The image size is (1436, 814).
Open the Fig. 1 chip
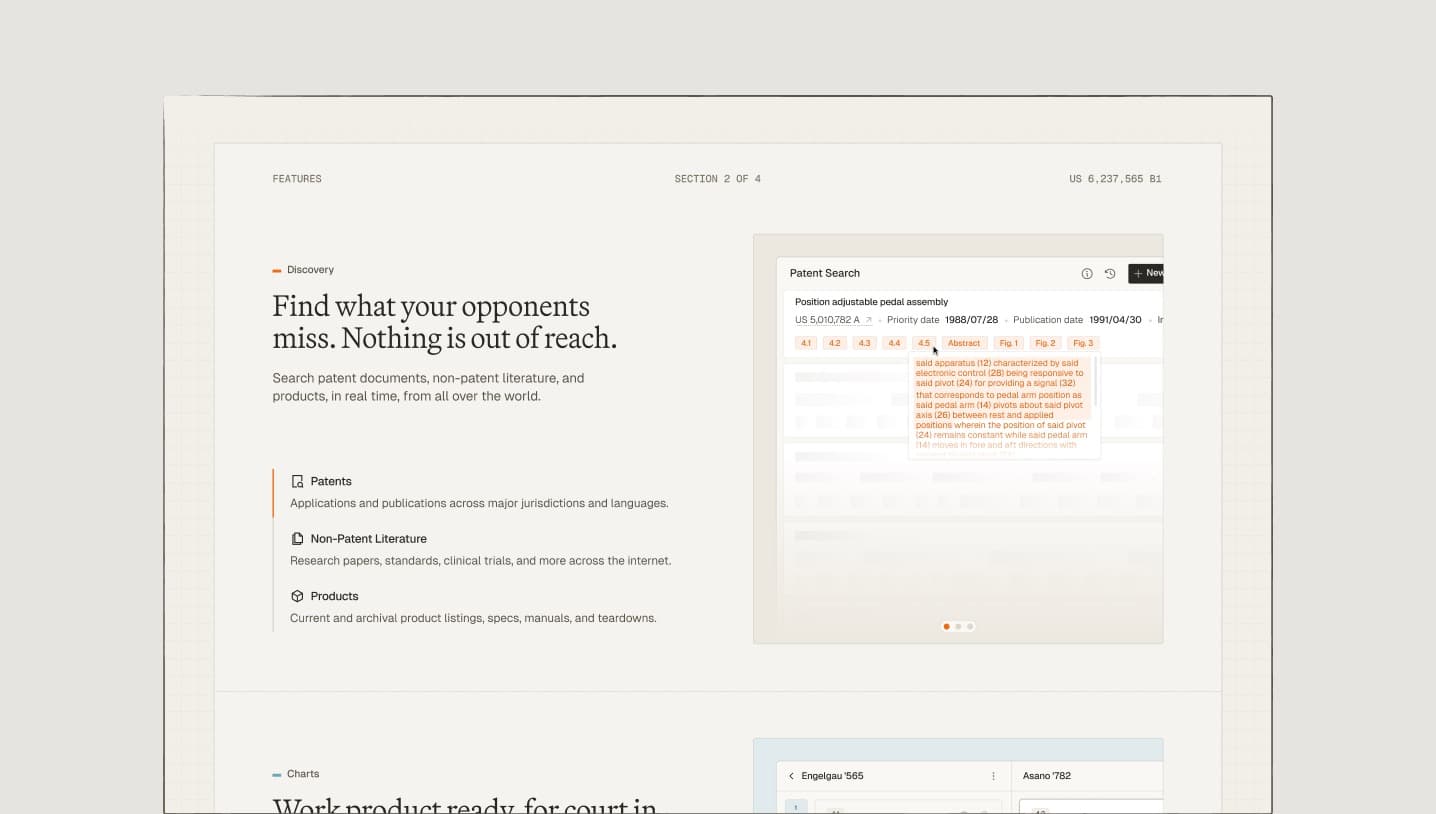pos(1009,343)
